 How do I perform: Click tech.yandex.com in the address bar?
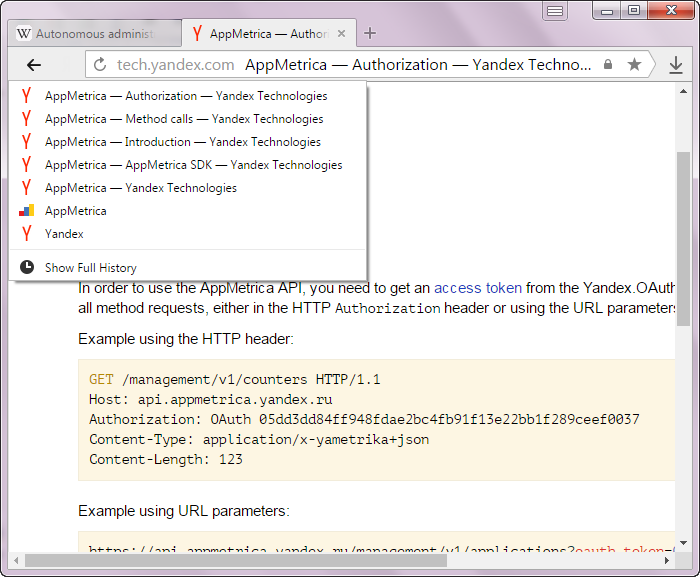(x=175, y=65)
